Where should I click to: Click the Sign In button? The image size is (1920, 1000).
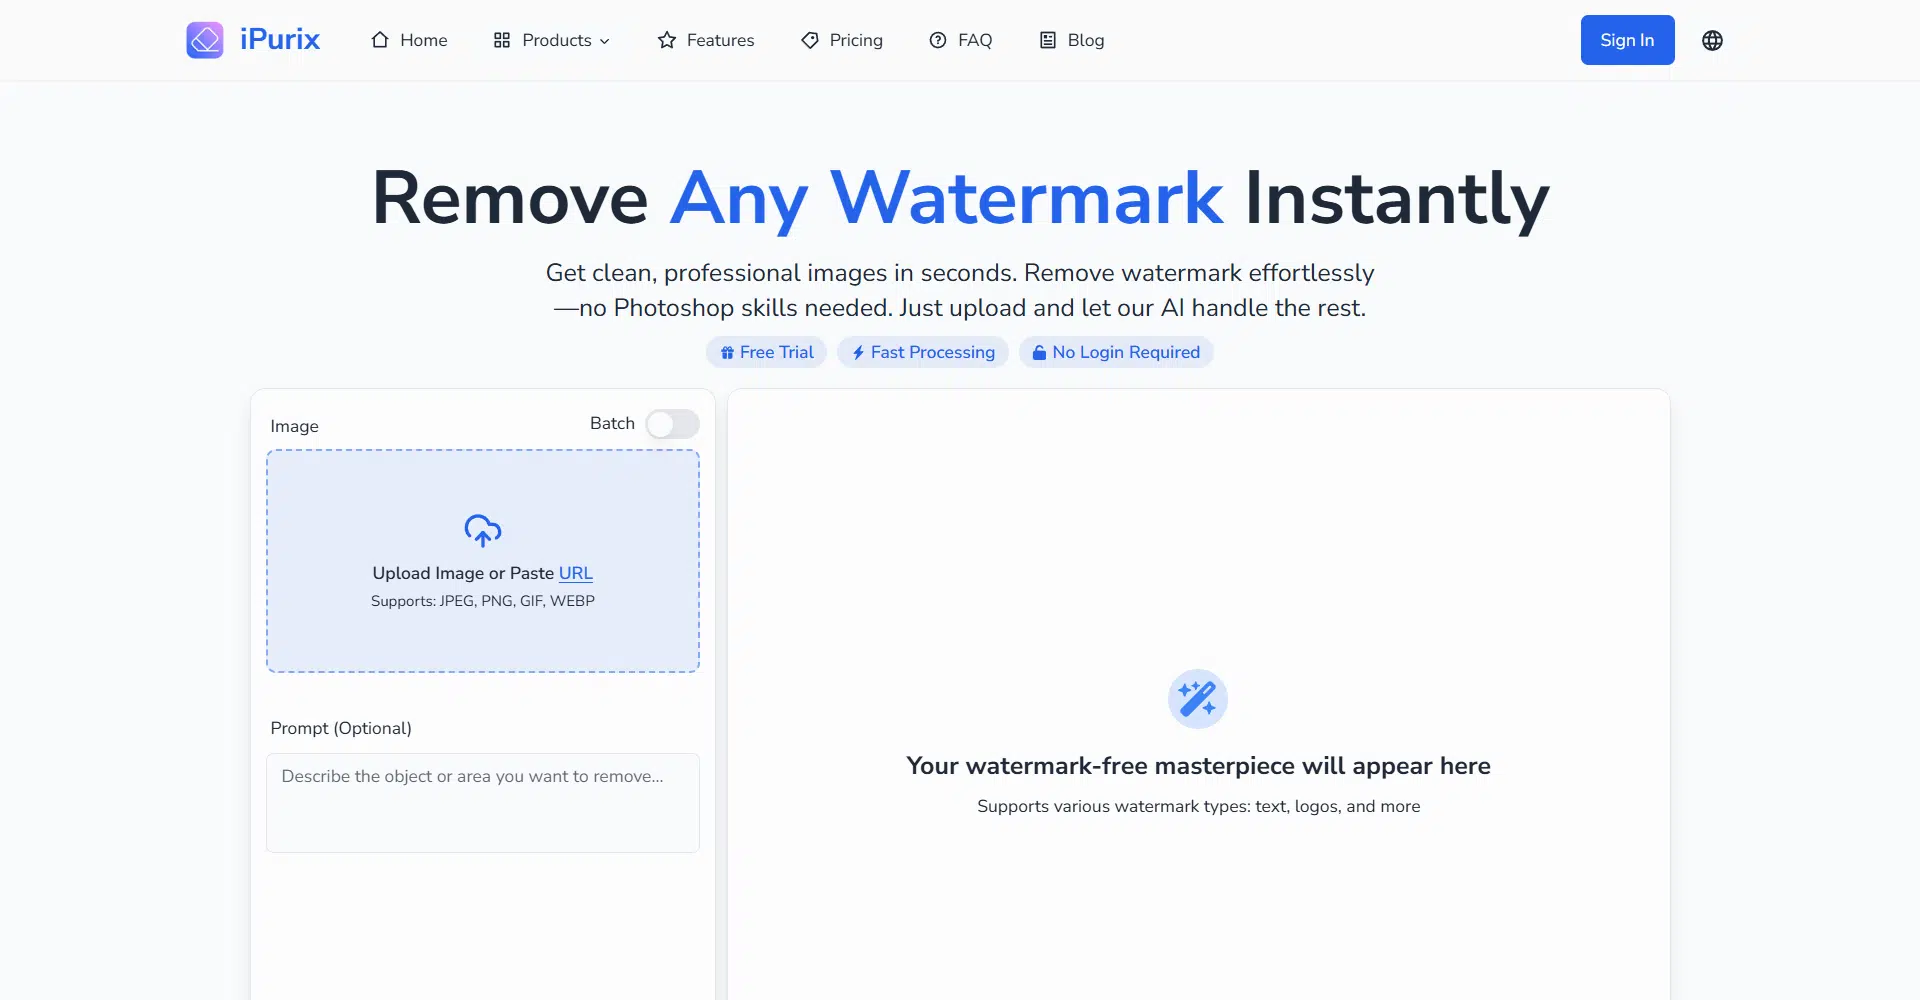click(1627, 40)
